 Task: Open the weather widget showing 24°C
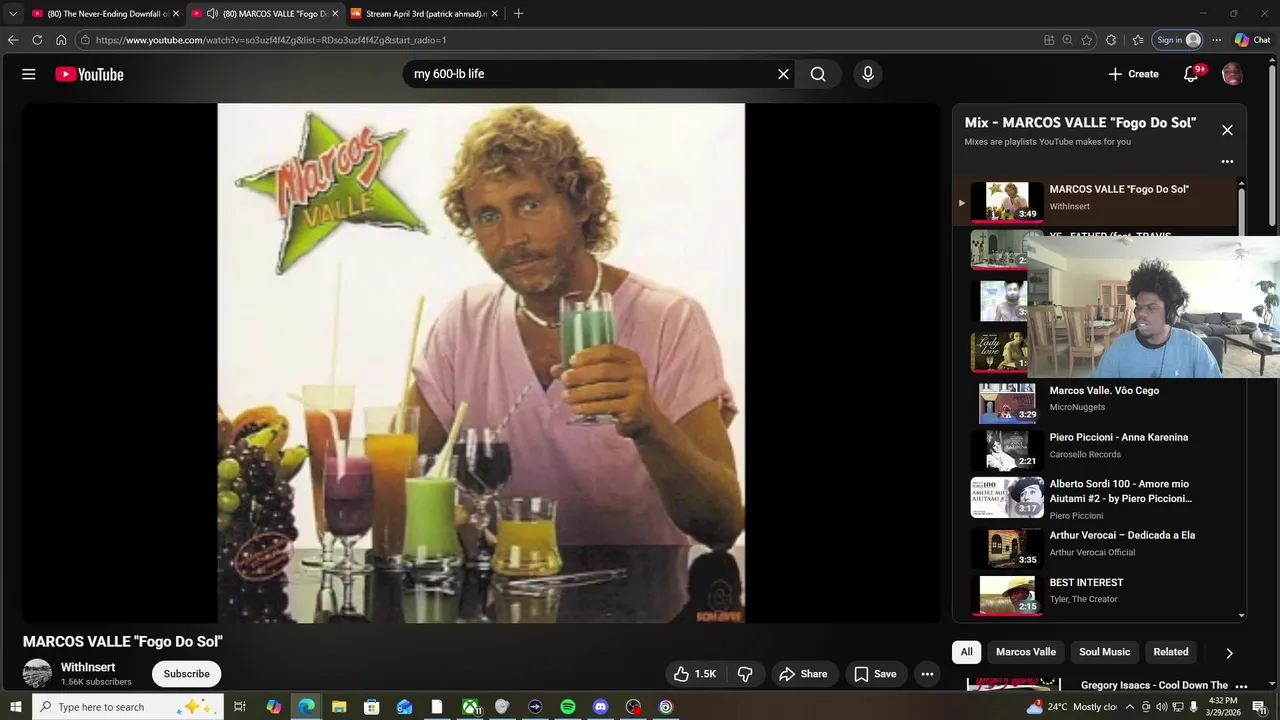(1072, 707)
